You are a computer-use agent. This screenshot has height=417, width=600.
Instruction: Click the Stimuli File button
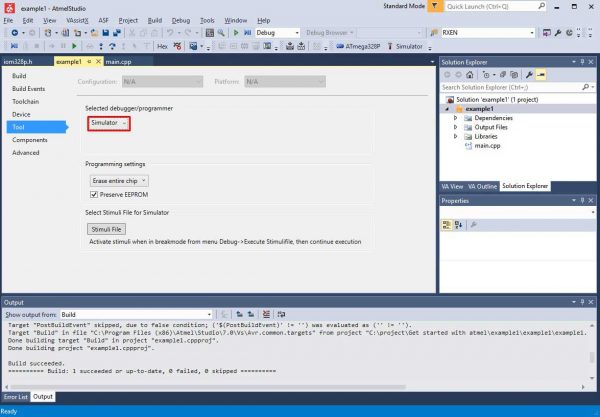click(x=106, y=229)
